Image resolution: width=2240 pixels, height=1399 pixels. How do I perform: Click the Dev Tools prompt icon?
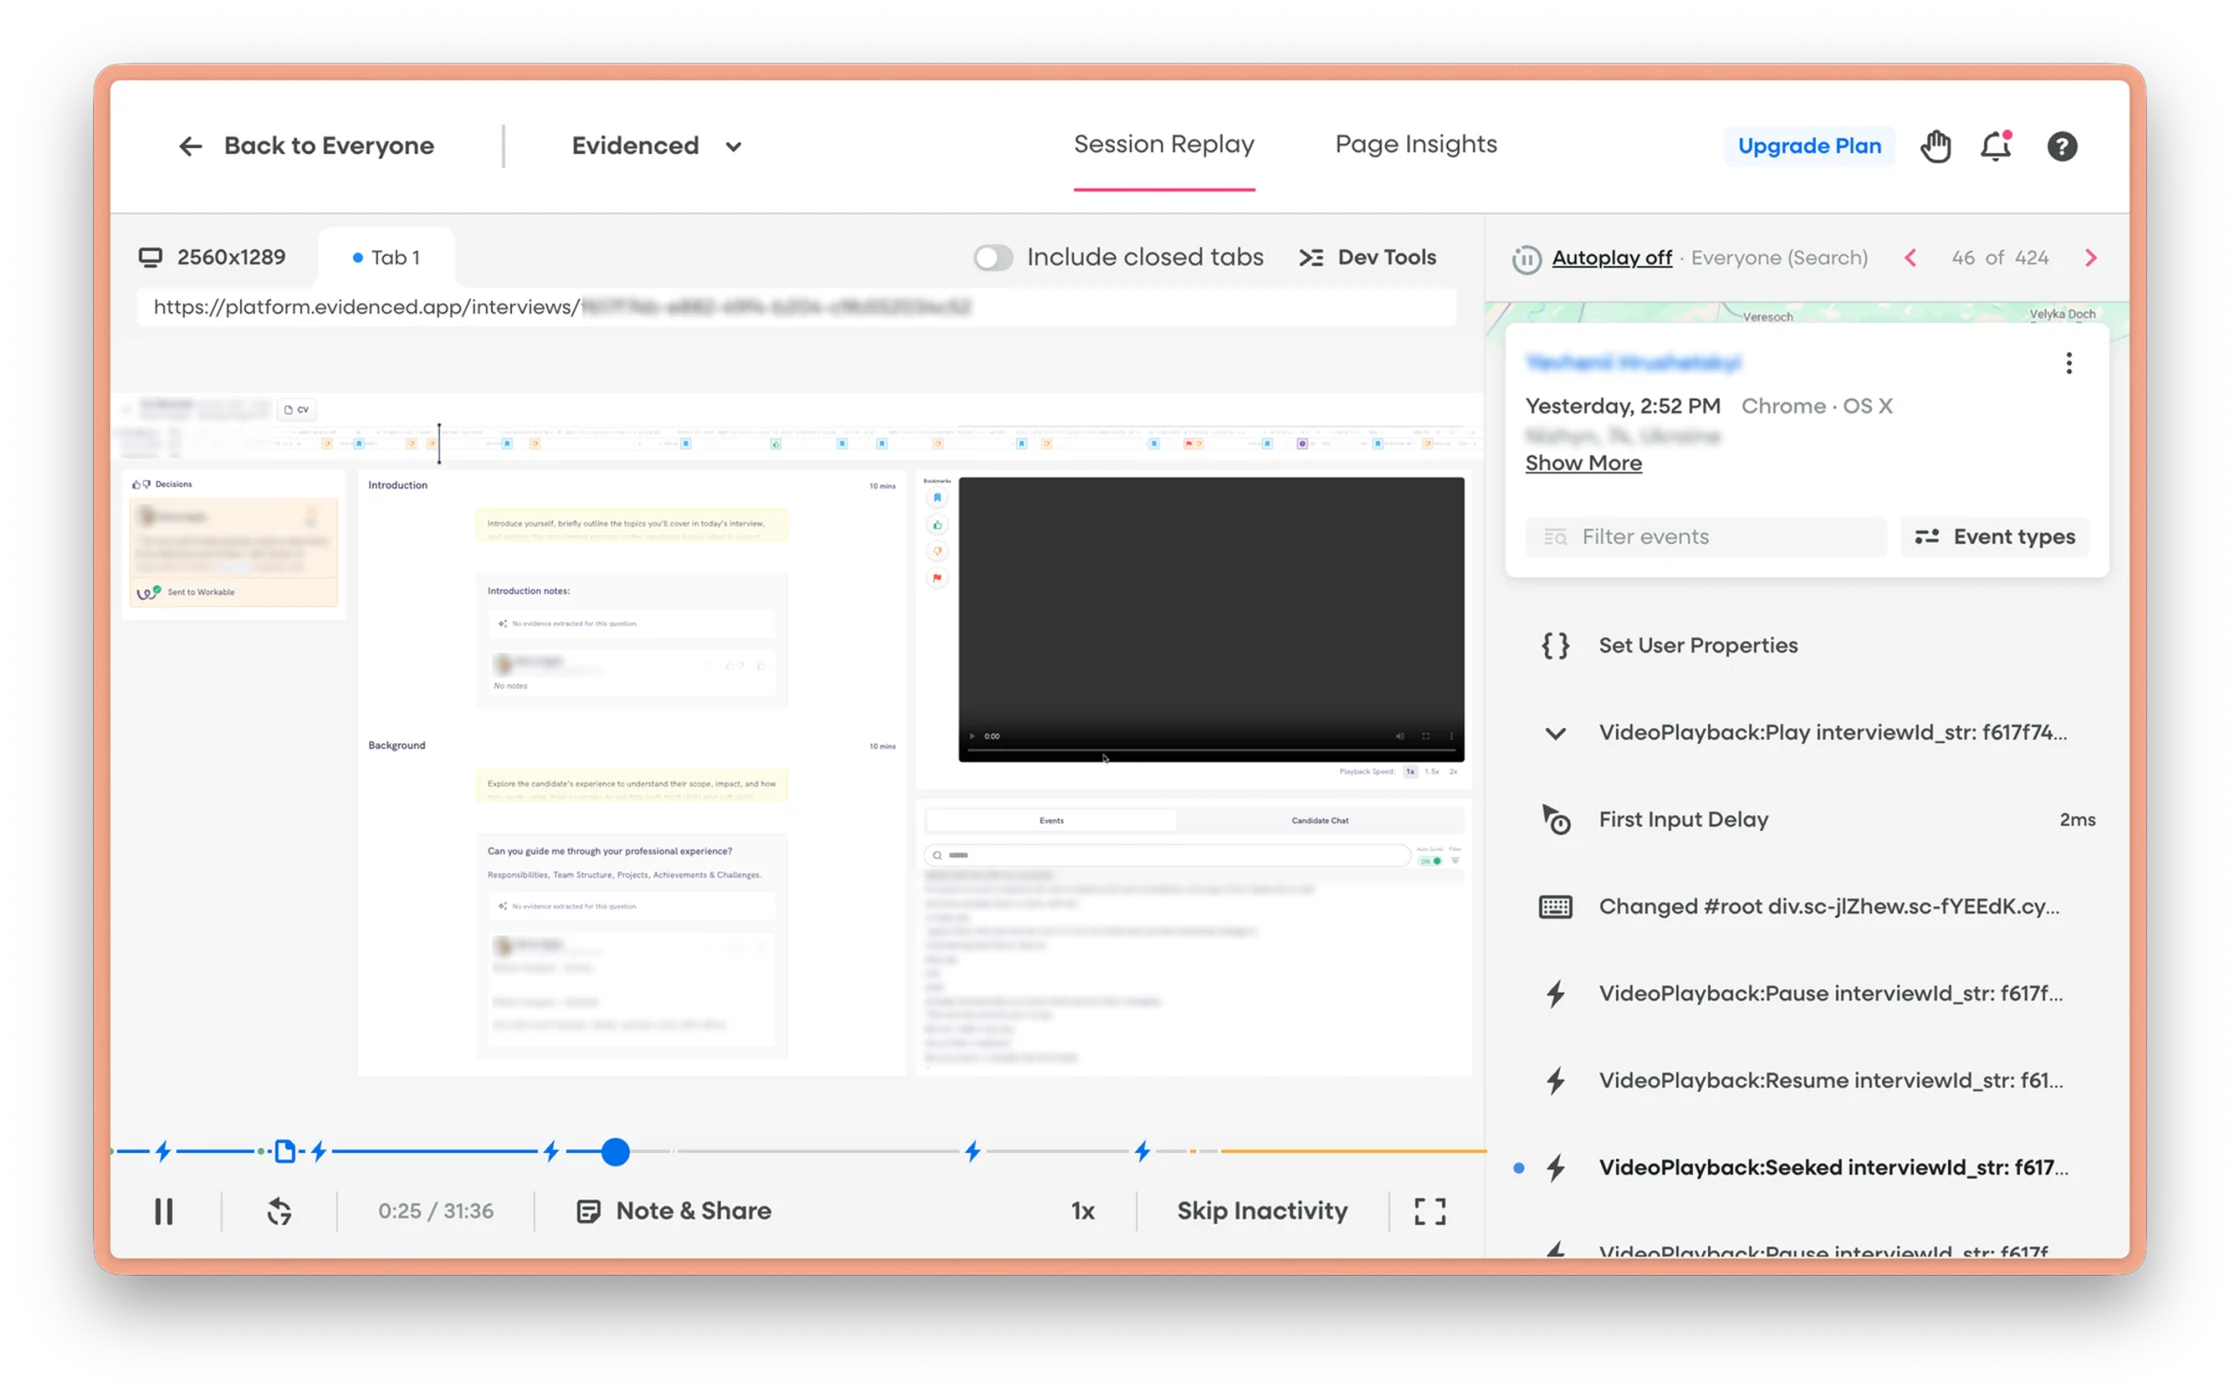pyautogui.click(x=1311, y=258)
